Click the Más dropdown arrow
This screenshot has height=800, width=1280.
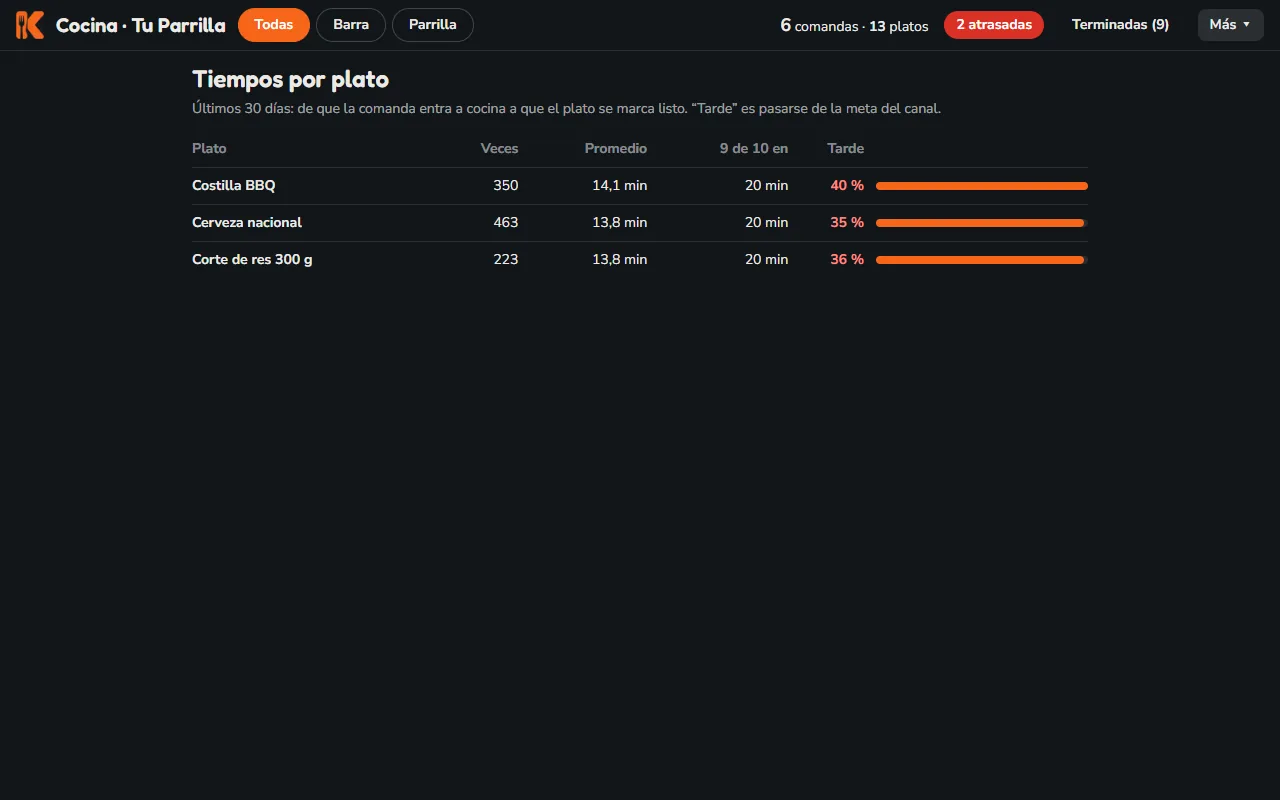[1246, 25]
